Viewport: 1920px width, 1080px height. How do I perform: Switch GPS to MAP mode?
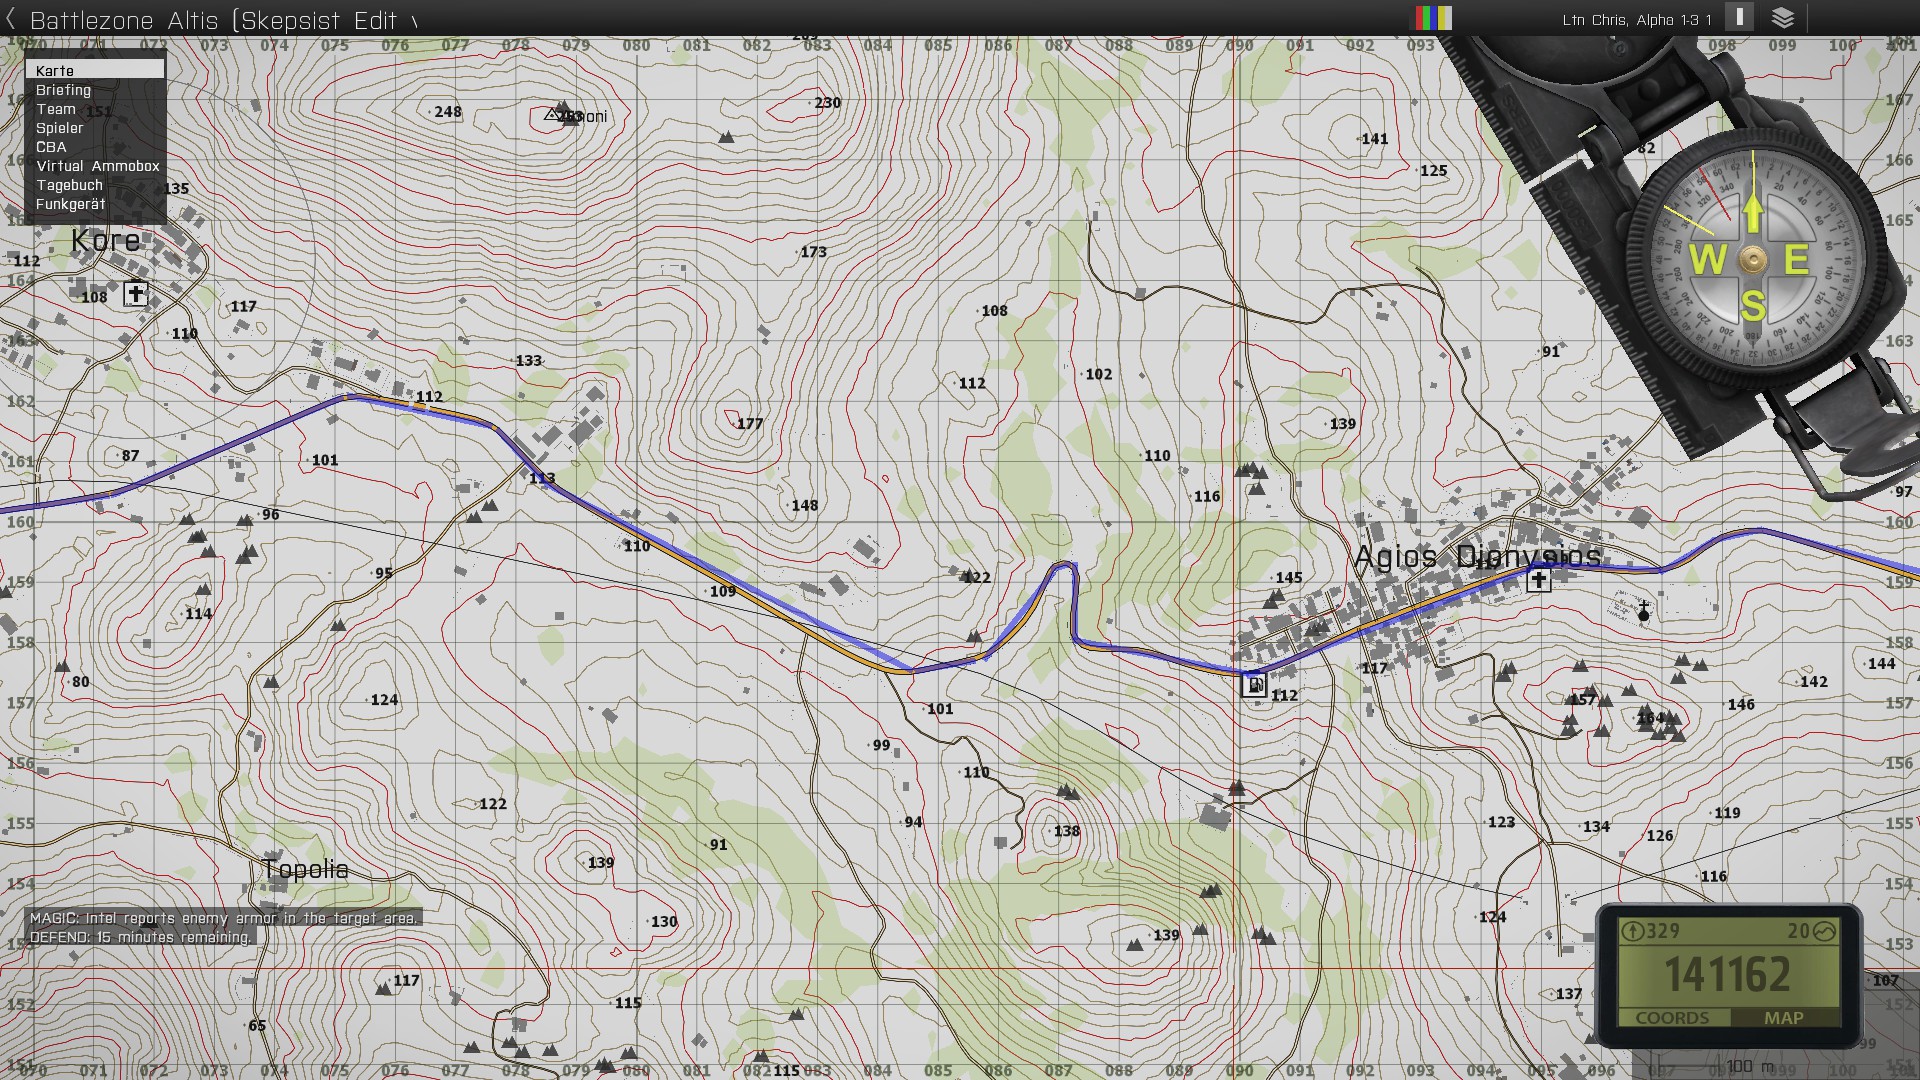point(1784,1018)
